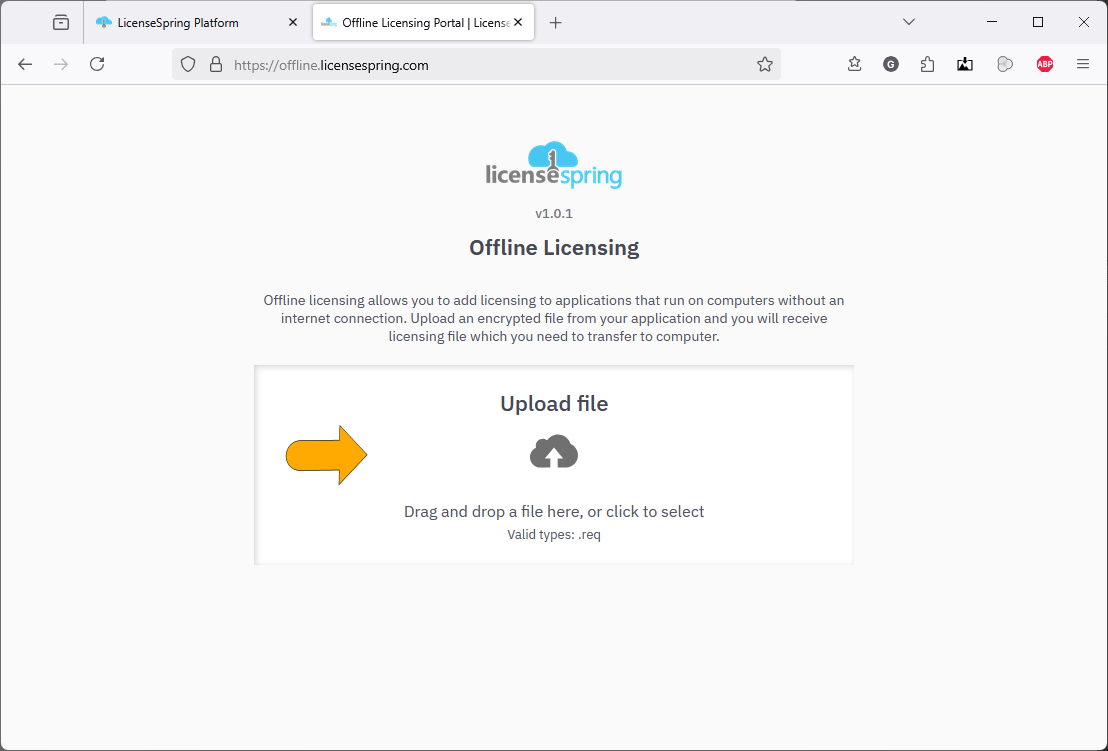Image resolution: width=1108 pixels, height=751 pixels.
Task: Maximize the browser window
Action: 1037,22
